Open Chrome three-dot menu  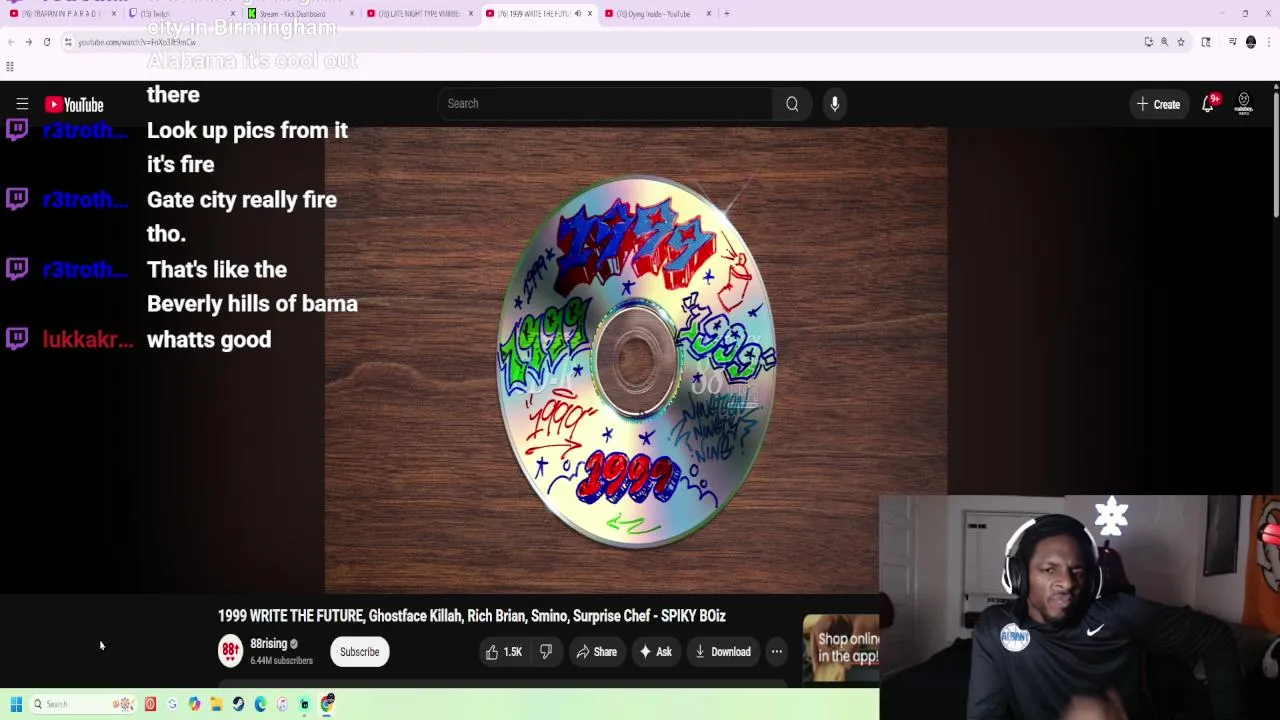[1269, 42]
